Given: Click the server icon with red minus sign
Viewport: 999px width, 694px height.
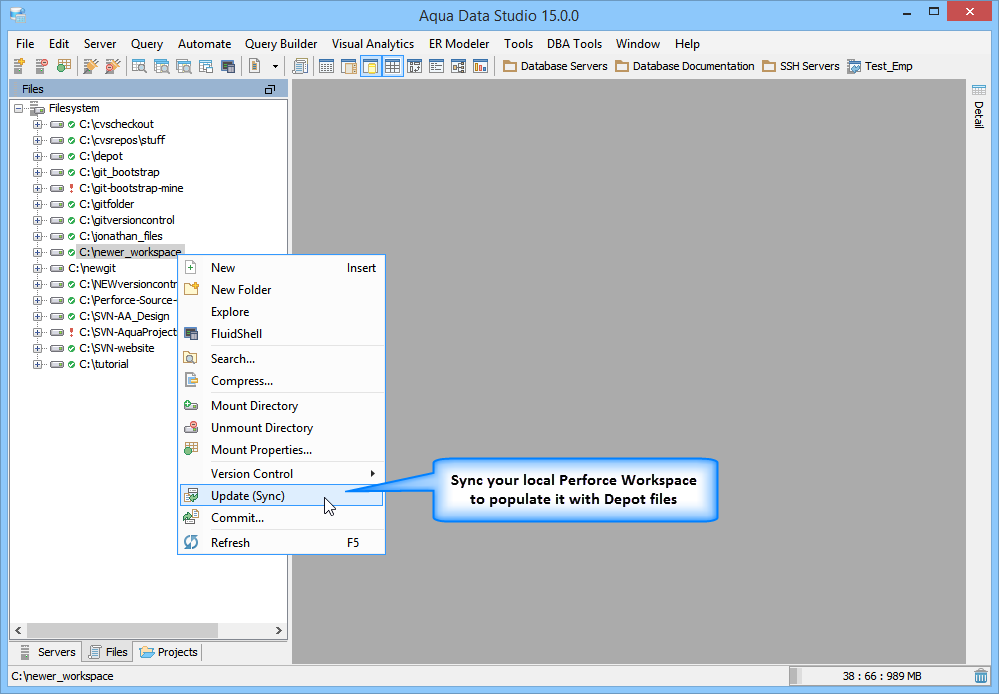Looking at the screenshot, I should click(x=42, y=66).
